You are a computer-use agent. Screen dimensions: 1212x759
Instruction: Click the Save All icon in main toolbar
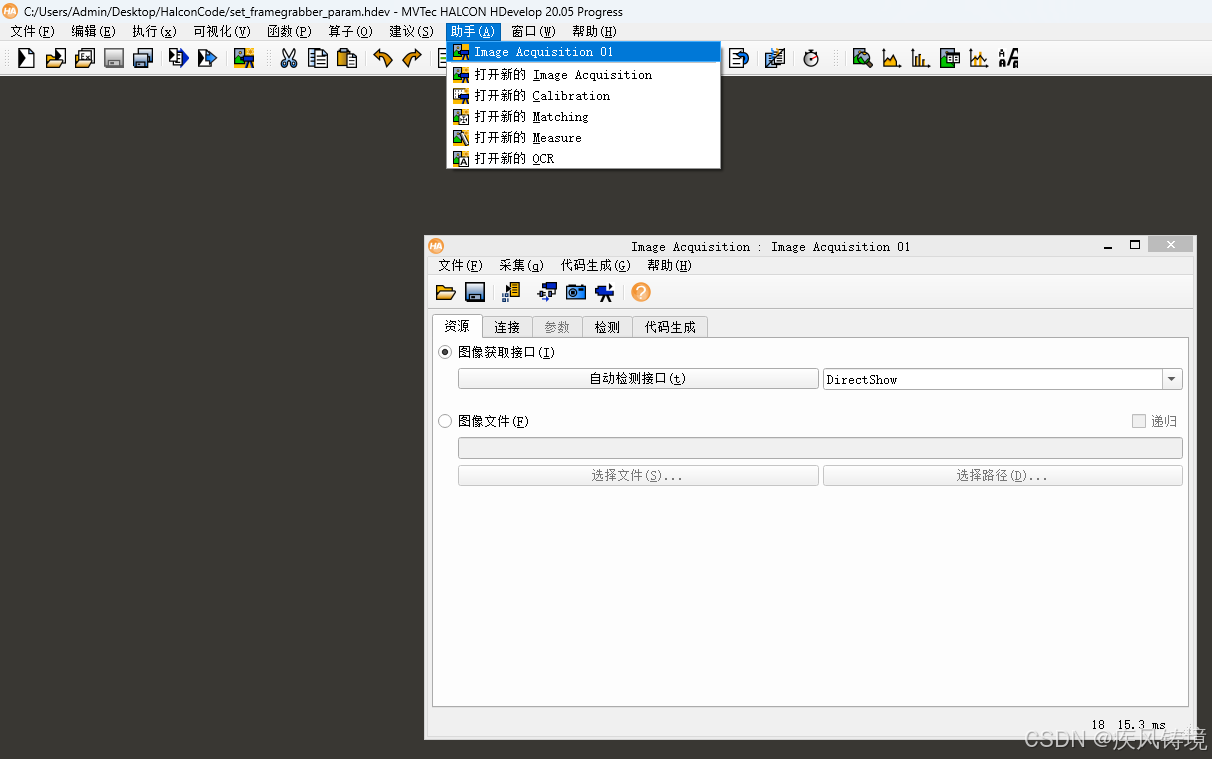pos(143,58)
